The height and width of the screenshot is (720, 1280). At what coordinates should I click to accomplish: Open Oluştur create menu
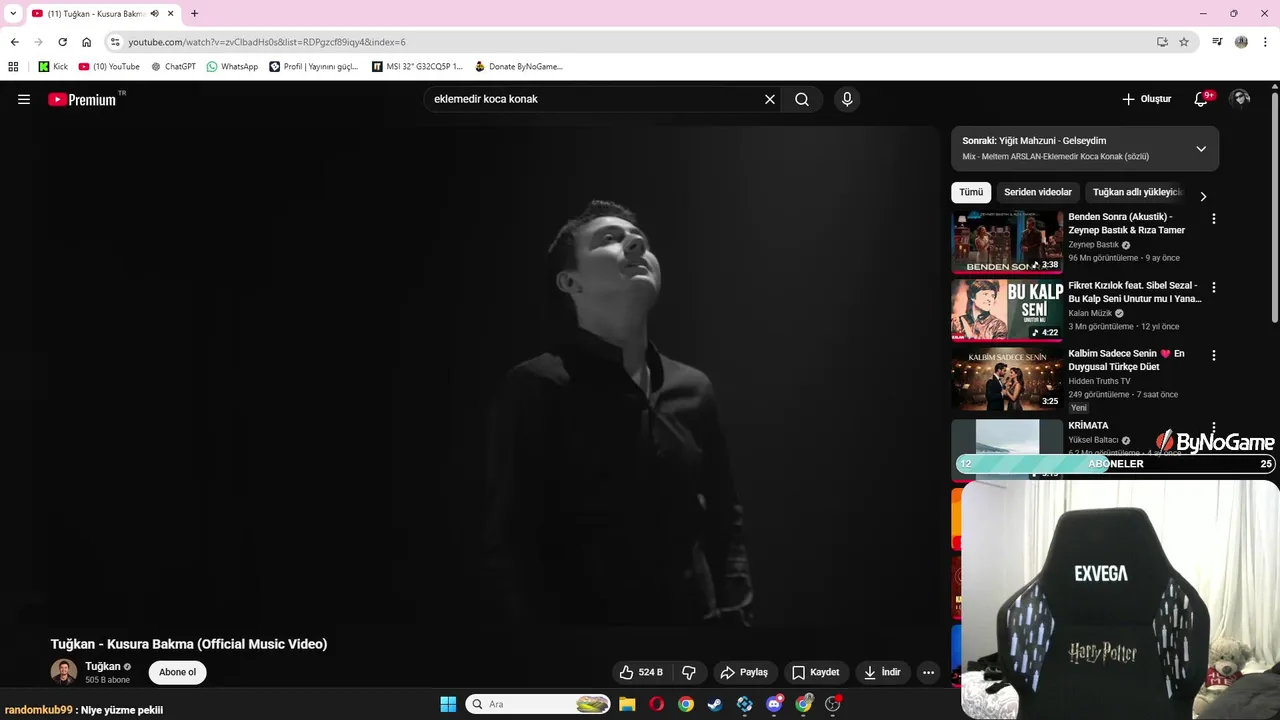tap(1147, 99)
